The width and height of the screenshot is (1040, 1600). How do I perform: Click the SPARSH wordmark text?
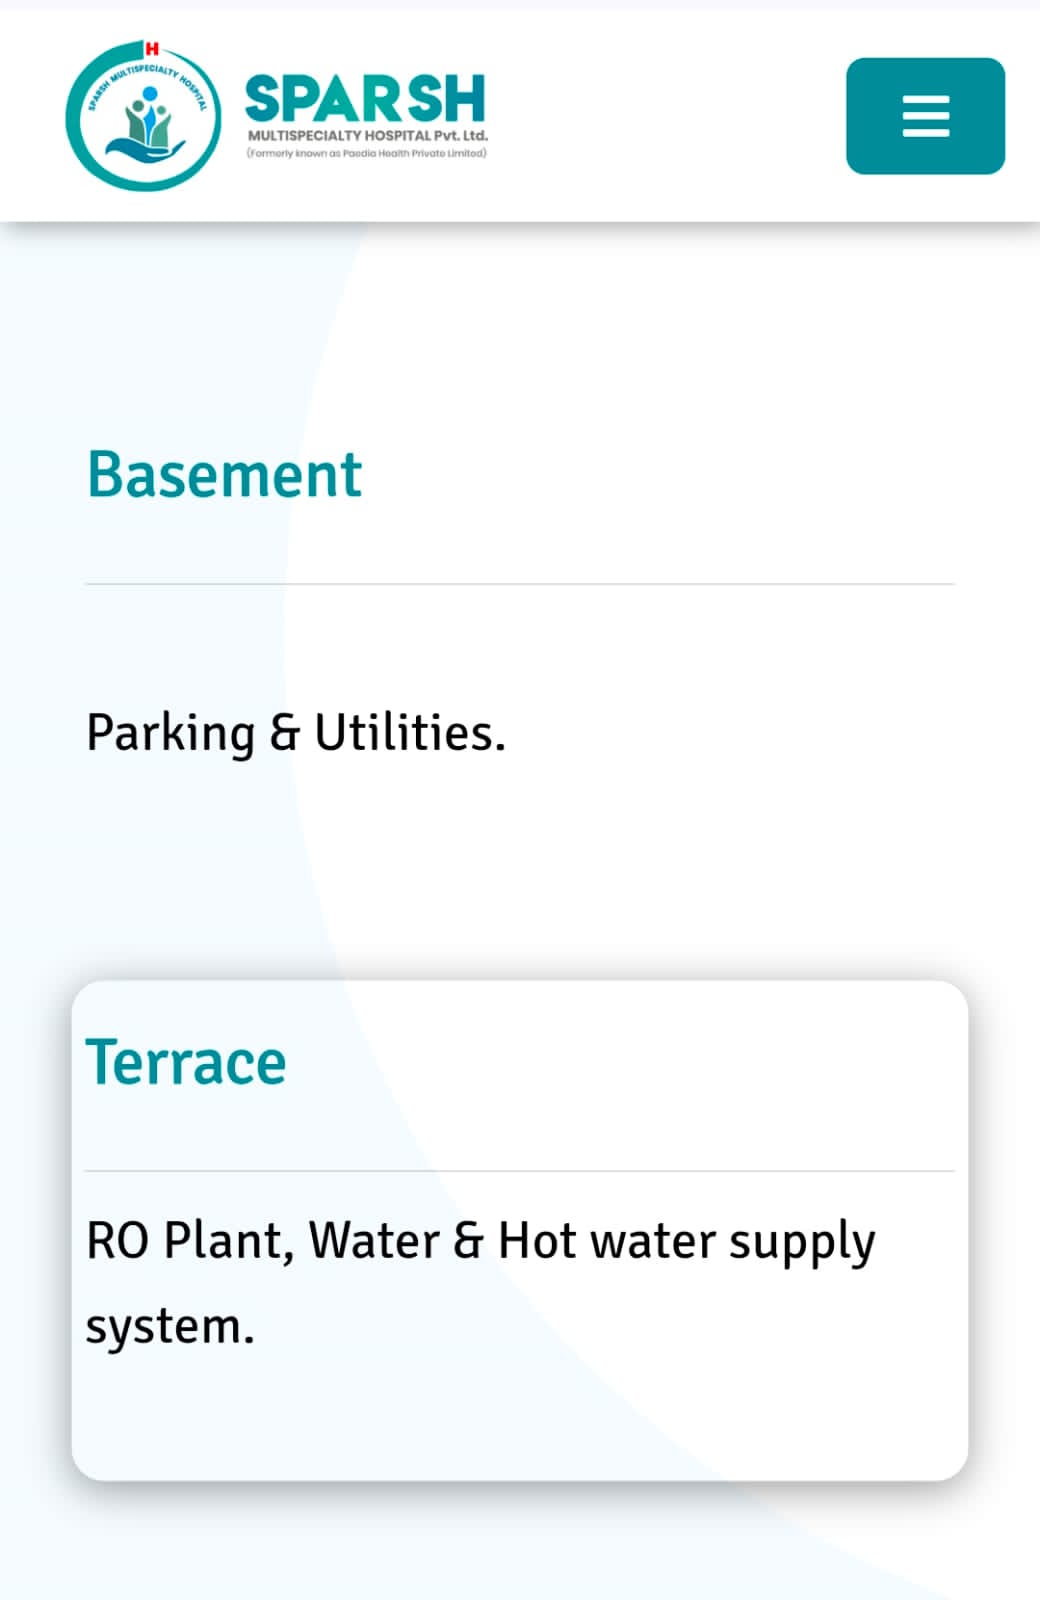tap(365, 99)
